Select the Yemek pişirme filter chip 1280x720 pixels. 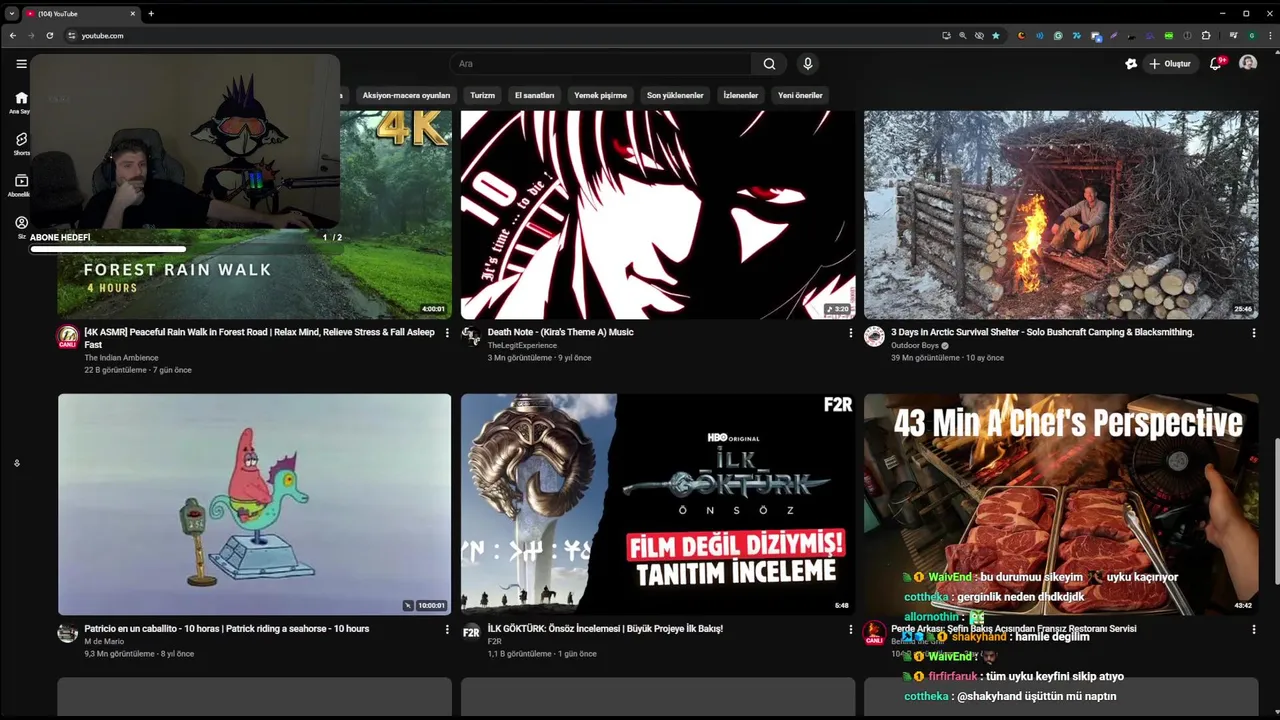pyautogui.click(x=600, y=95)
